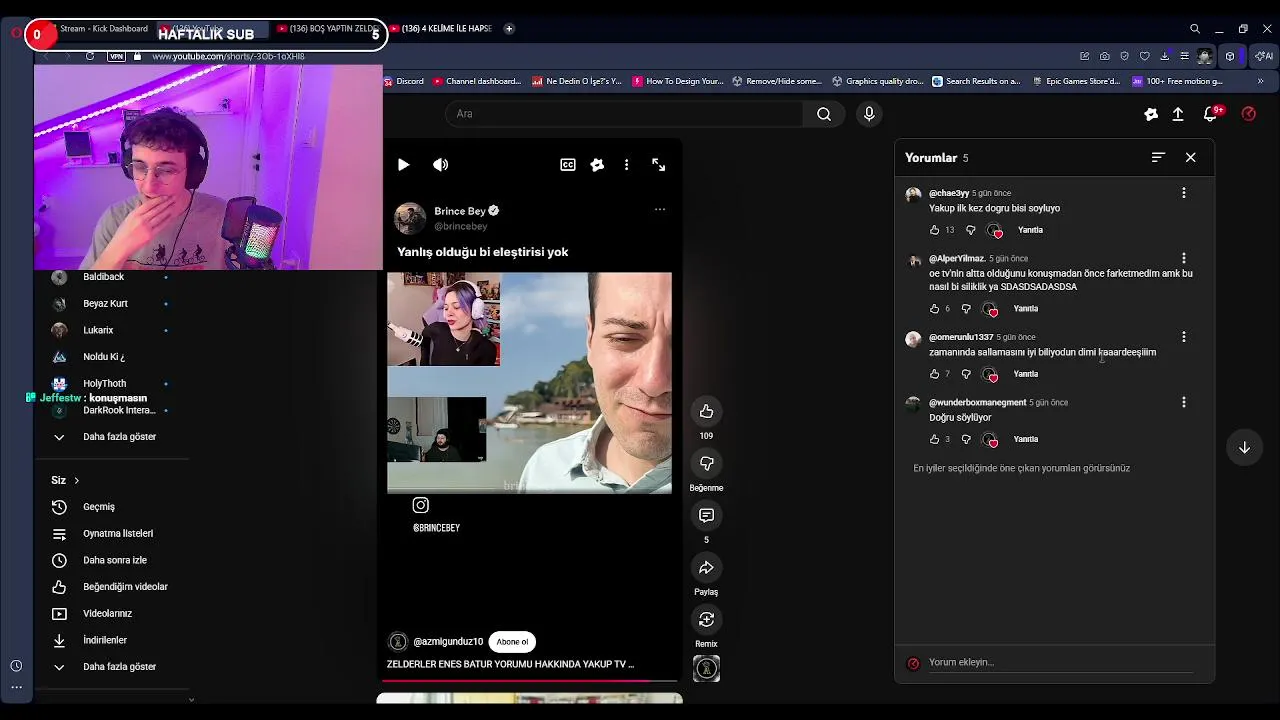
Task: Open the short's three-dot options menu
Action: pyautogui.click(x=626, y=165)
